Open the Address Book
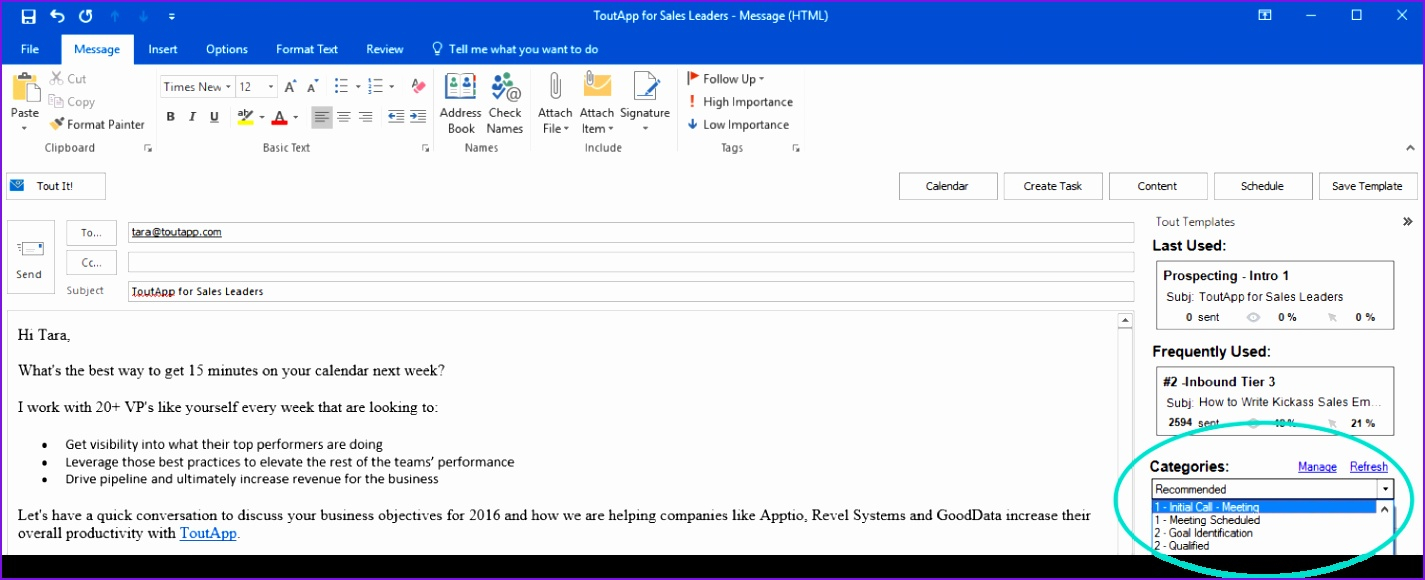Viewport: 1425px width, 580px height. pyautogui.click(x=461, y=103)
